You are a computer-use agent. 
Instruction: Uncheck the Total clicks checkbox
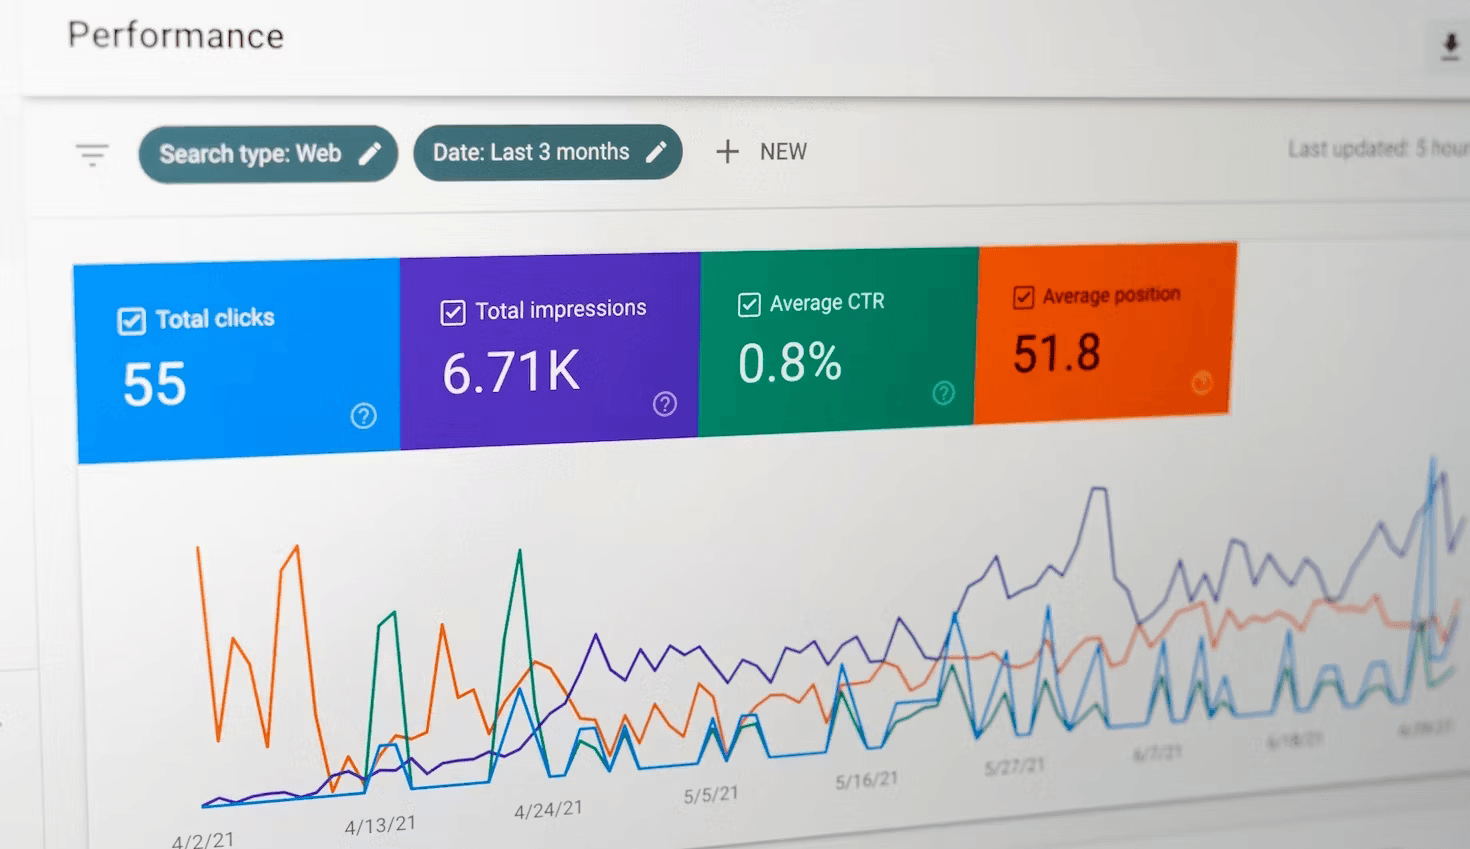tap(132, 321)
